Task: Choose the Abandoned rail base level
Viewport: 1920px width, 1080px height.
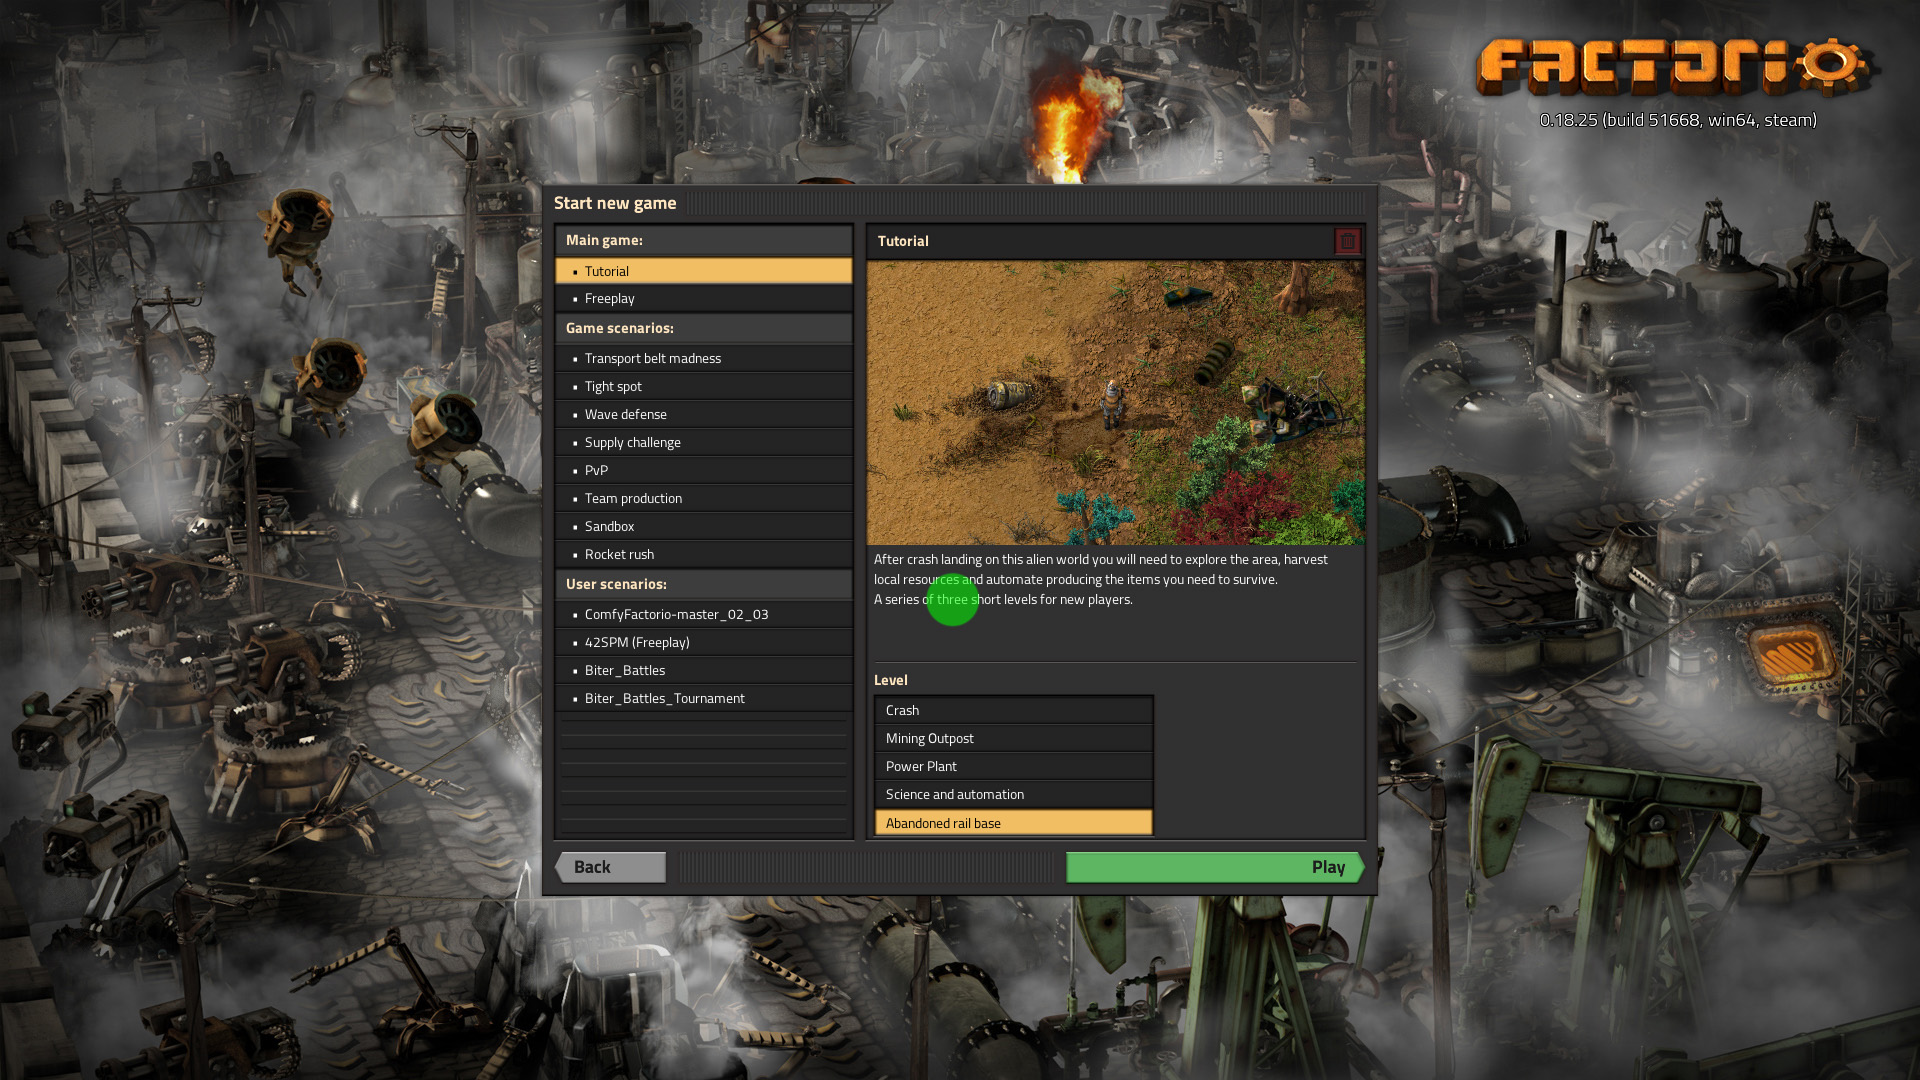Action: tap(1014, 823)
